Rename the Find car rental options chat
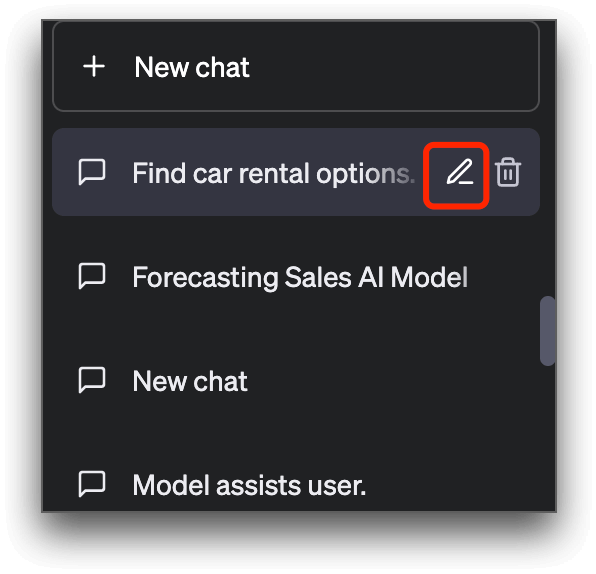The width and height of the screenshot is (596, 574). click(460, 172)
